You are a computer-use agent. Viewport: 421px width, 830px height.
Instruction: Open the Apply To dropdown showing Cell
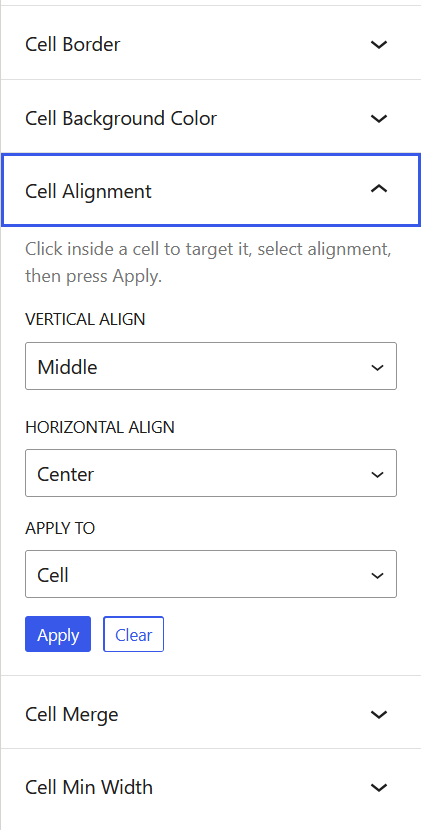click(211, 574)
